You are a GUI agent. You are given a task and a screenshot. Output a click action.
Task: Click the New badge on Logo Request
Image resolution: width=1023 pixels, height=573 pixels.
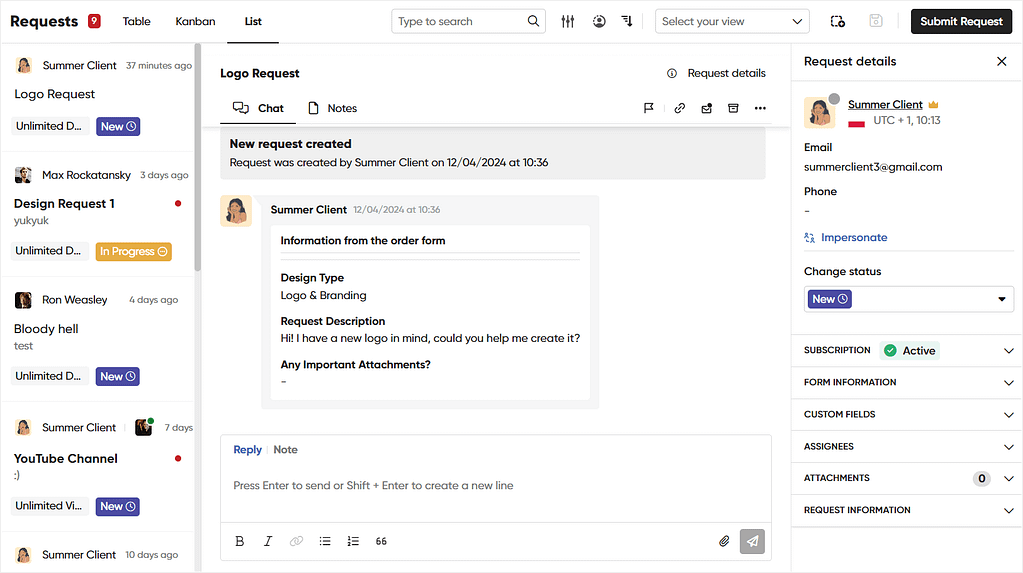[118, 127]
